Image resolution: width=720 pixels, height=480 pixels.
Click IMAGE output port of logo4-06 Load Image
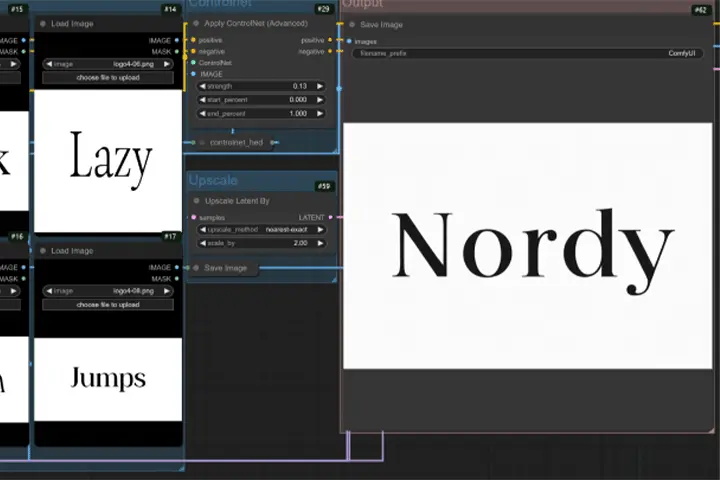(x=177, y=40)
